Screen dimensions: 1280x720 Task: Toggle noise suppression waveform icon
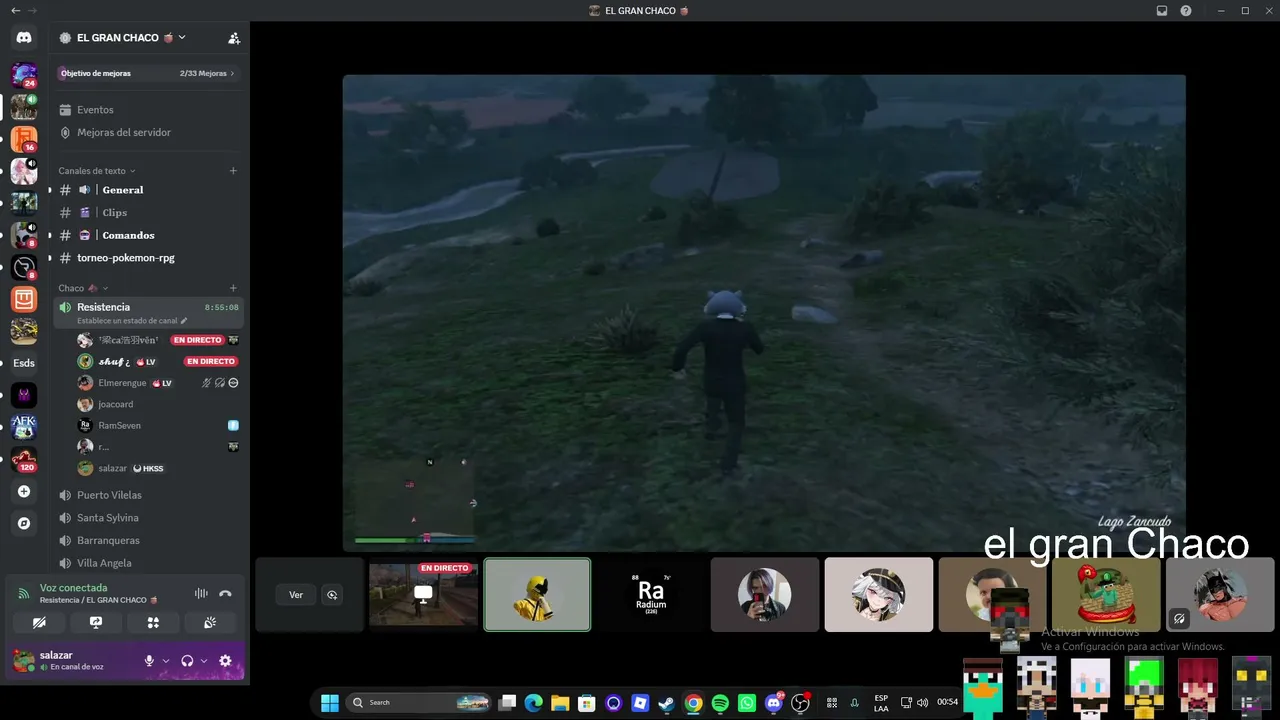click(x=201, y=594)
